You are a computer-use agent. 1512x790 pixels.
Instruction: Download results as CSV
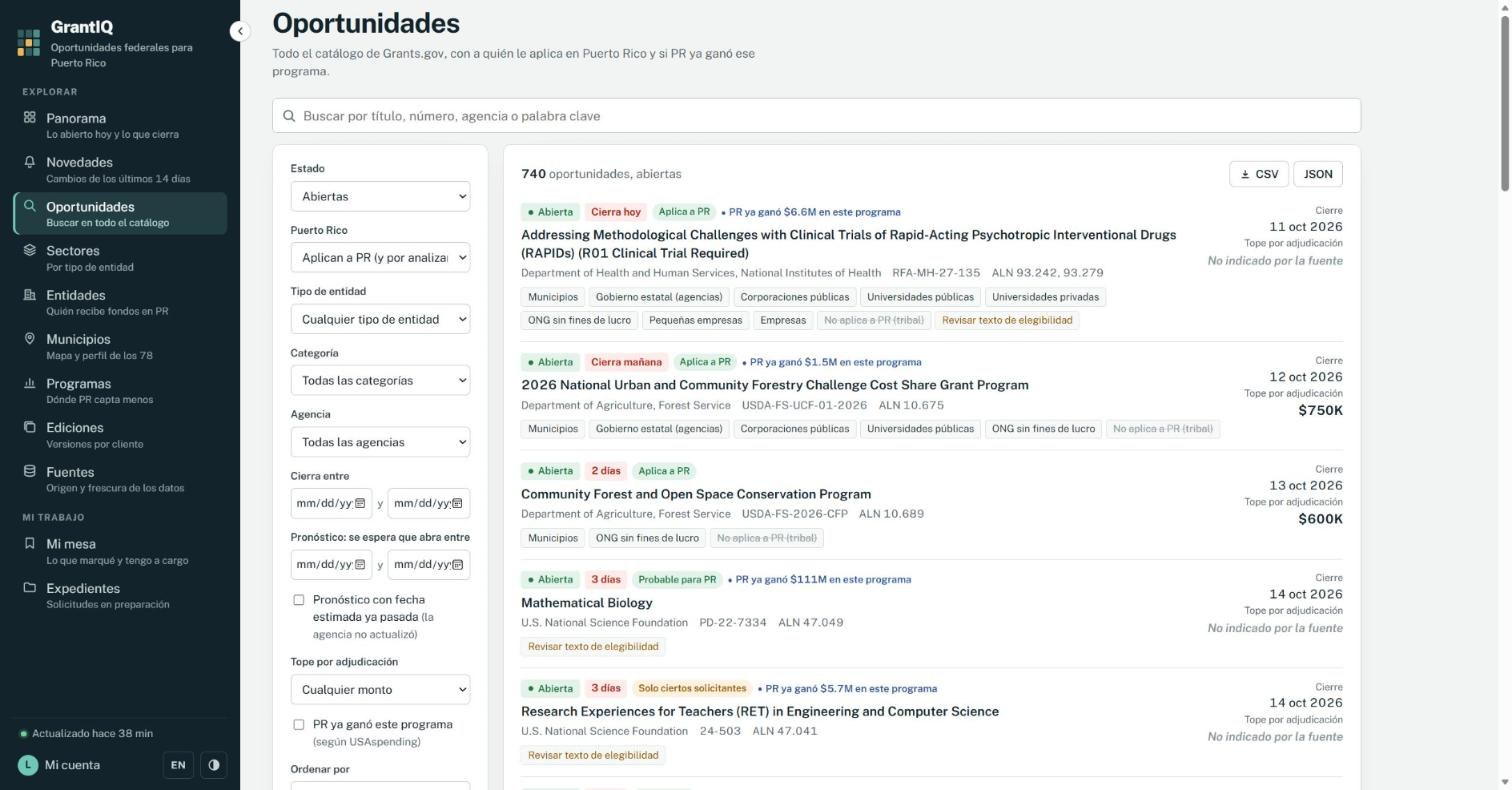tap(1259, 174)
